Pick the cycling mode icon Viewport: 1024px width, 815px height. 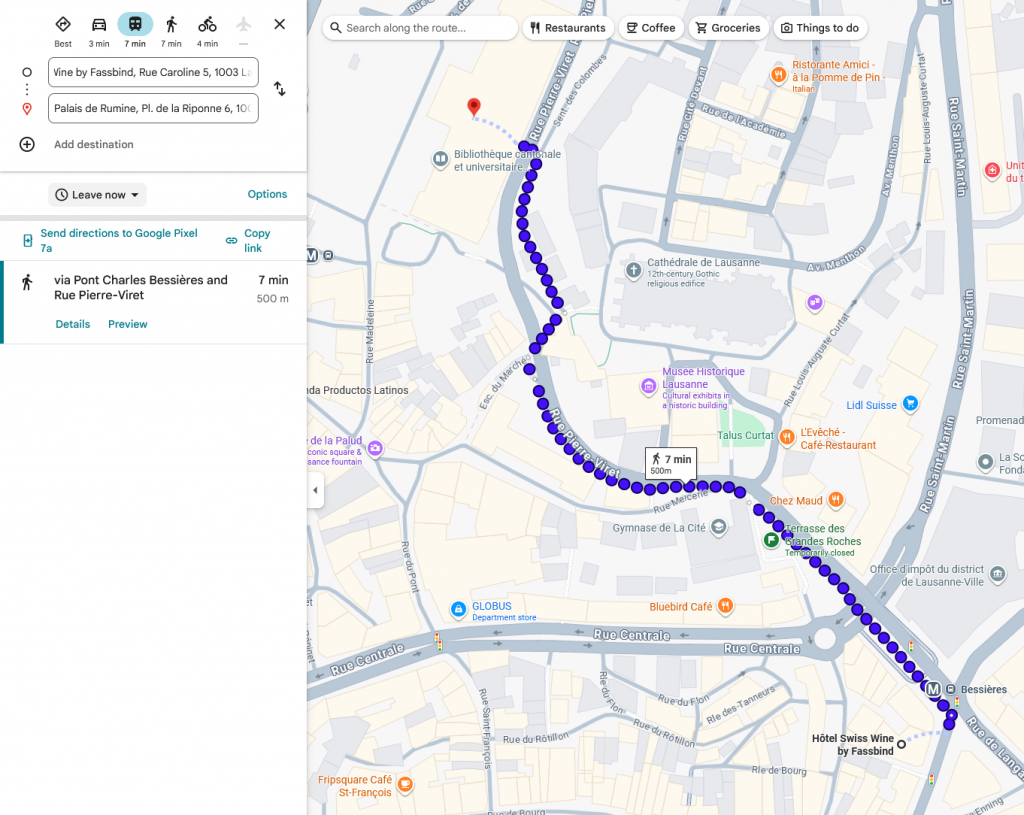[207, 25]
